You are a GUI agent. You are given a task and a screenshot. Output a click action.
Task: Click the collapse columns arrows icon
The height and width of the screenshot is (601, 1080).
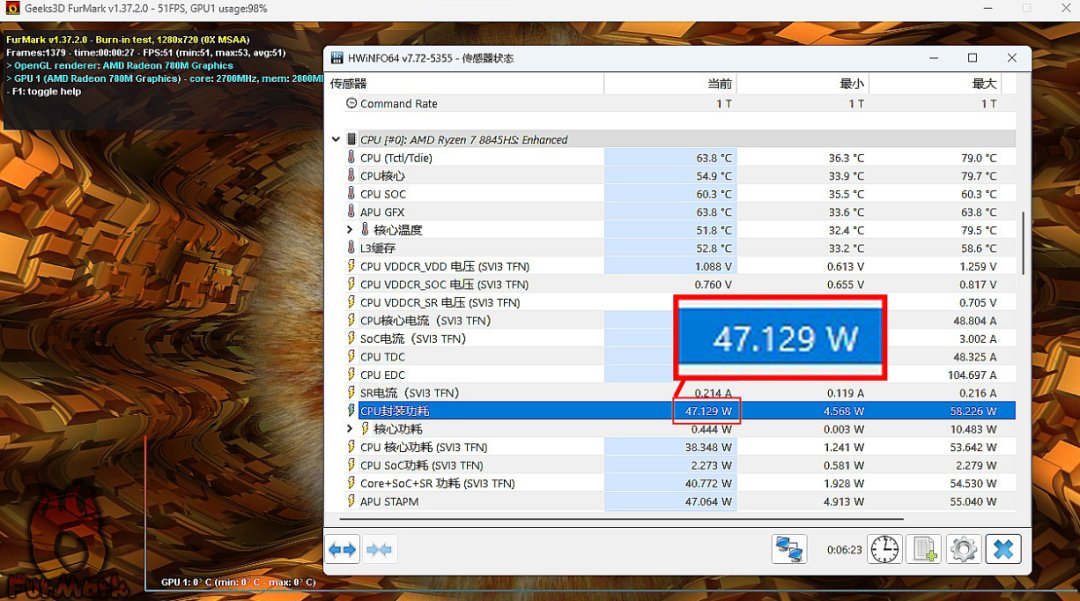[x=379, y=549]
